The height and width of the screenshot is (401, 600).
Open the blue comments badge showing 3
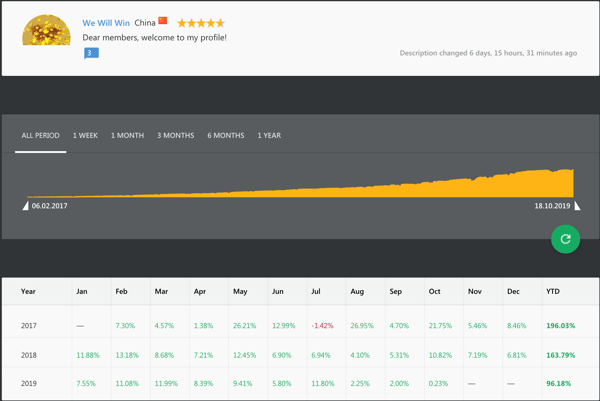click(x=91, y=53)
